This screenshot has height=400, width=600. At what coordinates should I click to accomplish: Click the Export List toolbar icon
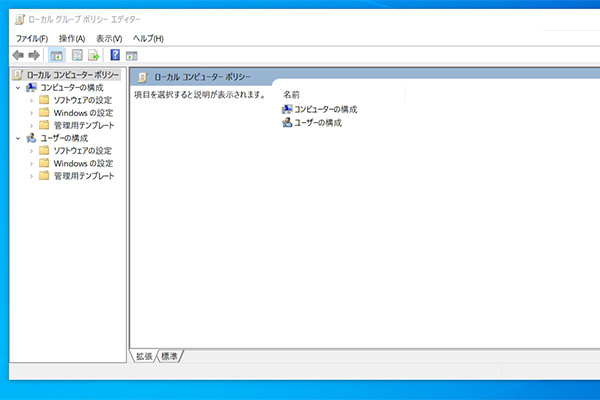(93, 56)
